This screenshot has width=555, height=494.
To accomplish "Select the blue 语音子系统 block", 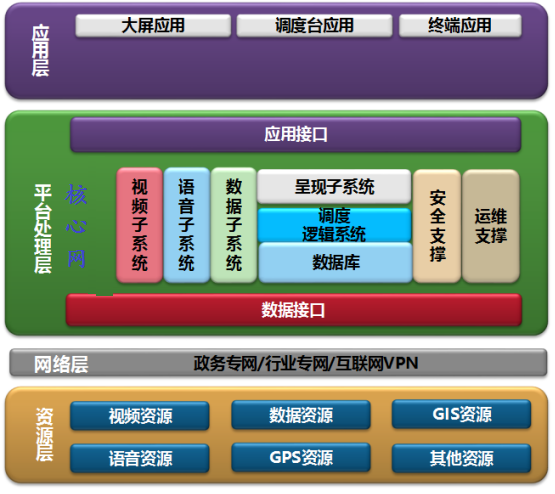I will 187,225.
